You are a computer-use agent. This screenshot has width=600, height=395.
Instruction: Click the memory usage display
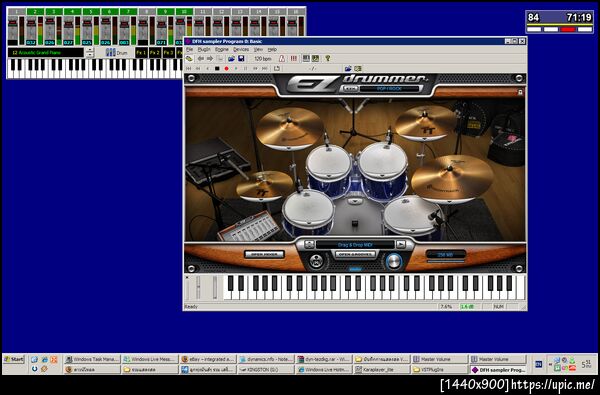tap(445, 255)
